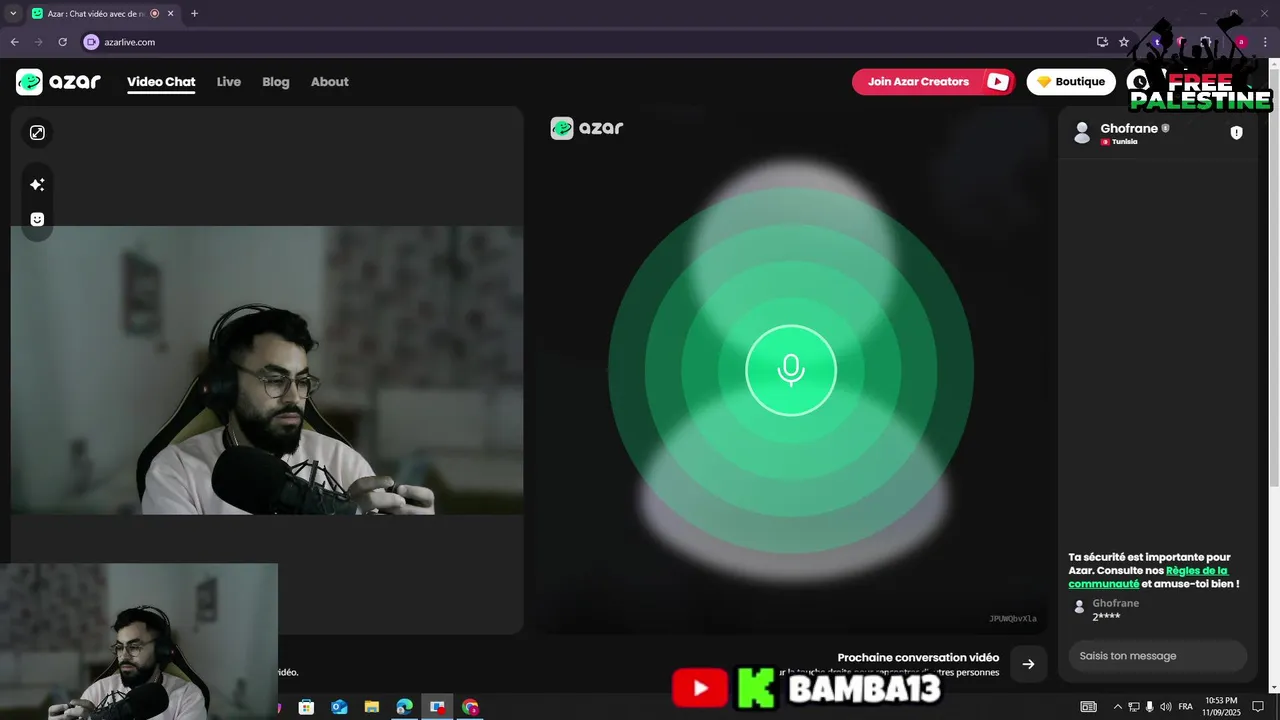Open the Blog page
The width and height of the screenshot is (1280, 720).
[x=276, y=82]
